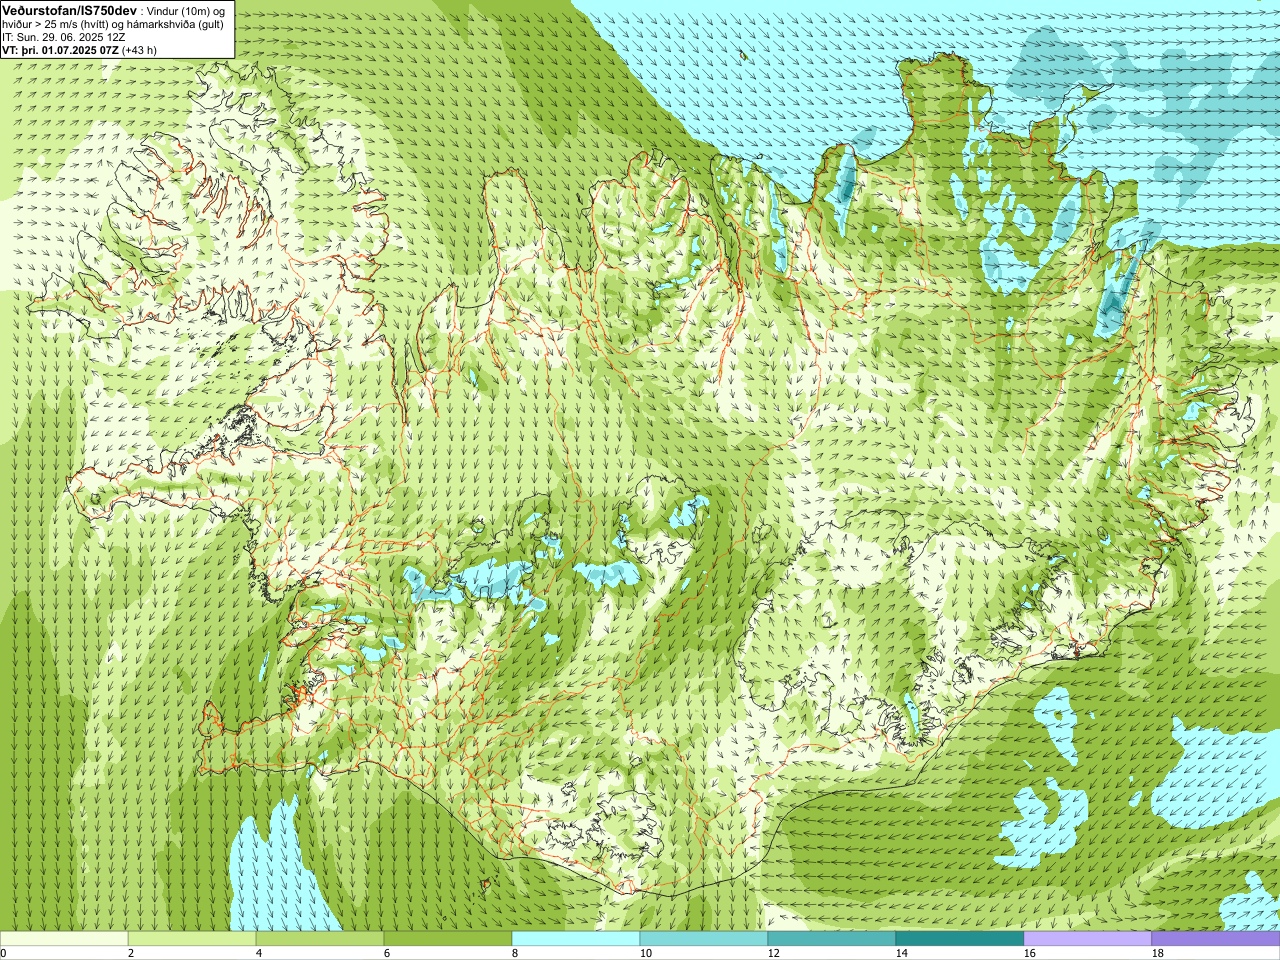The image size is (1280, 960).
Task: Click the "VT: þri. 01.07.2025 07Z" valid time
Action: click(x=60, y=50)
